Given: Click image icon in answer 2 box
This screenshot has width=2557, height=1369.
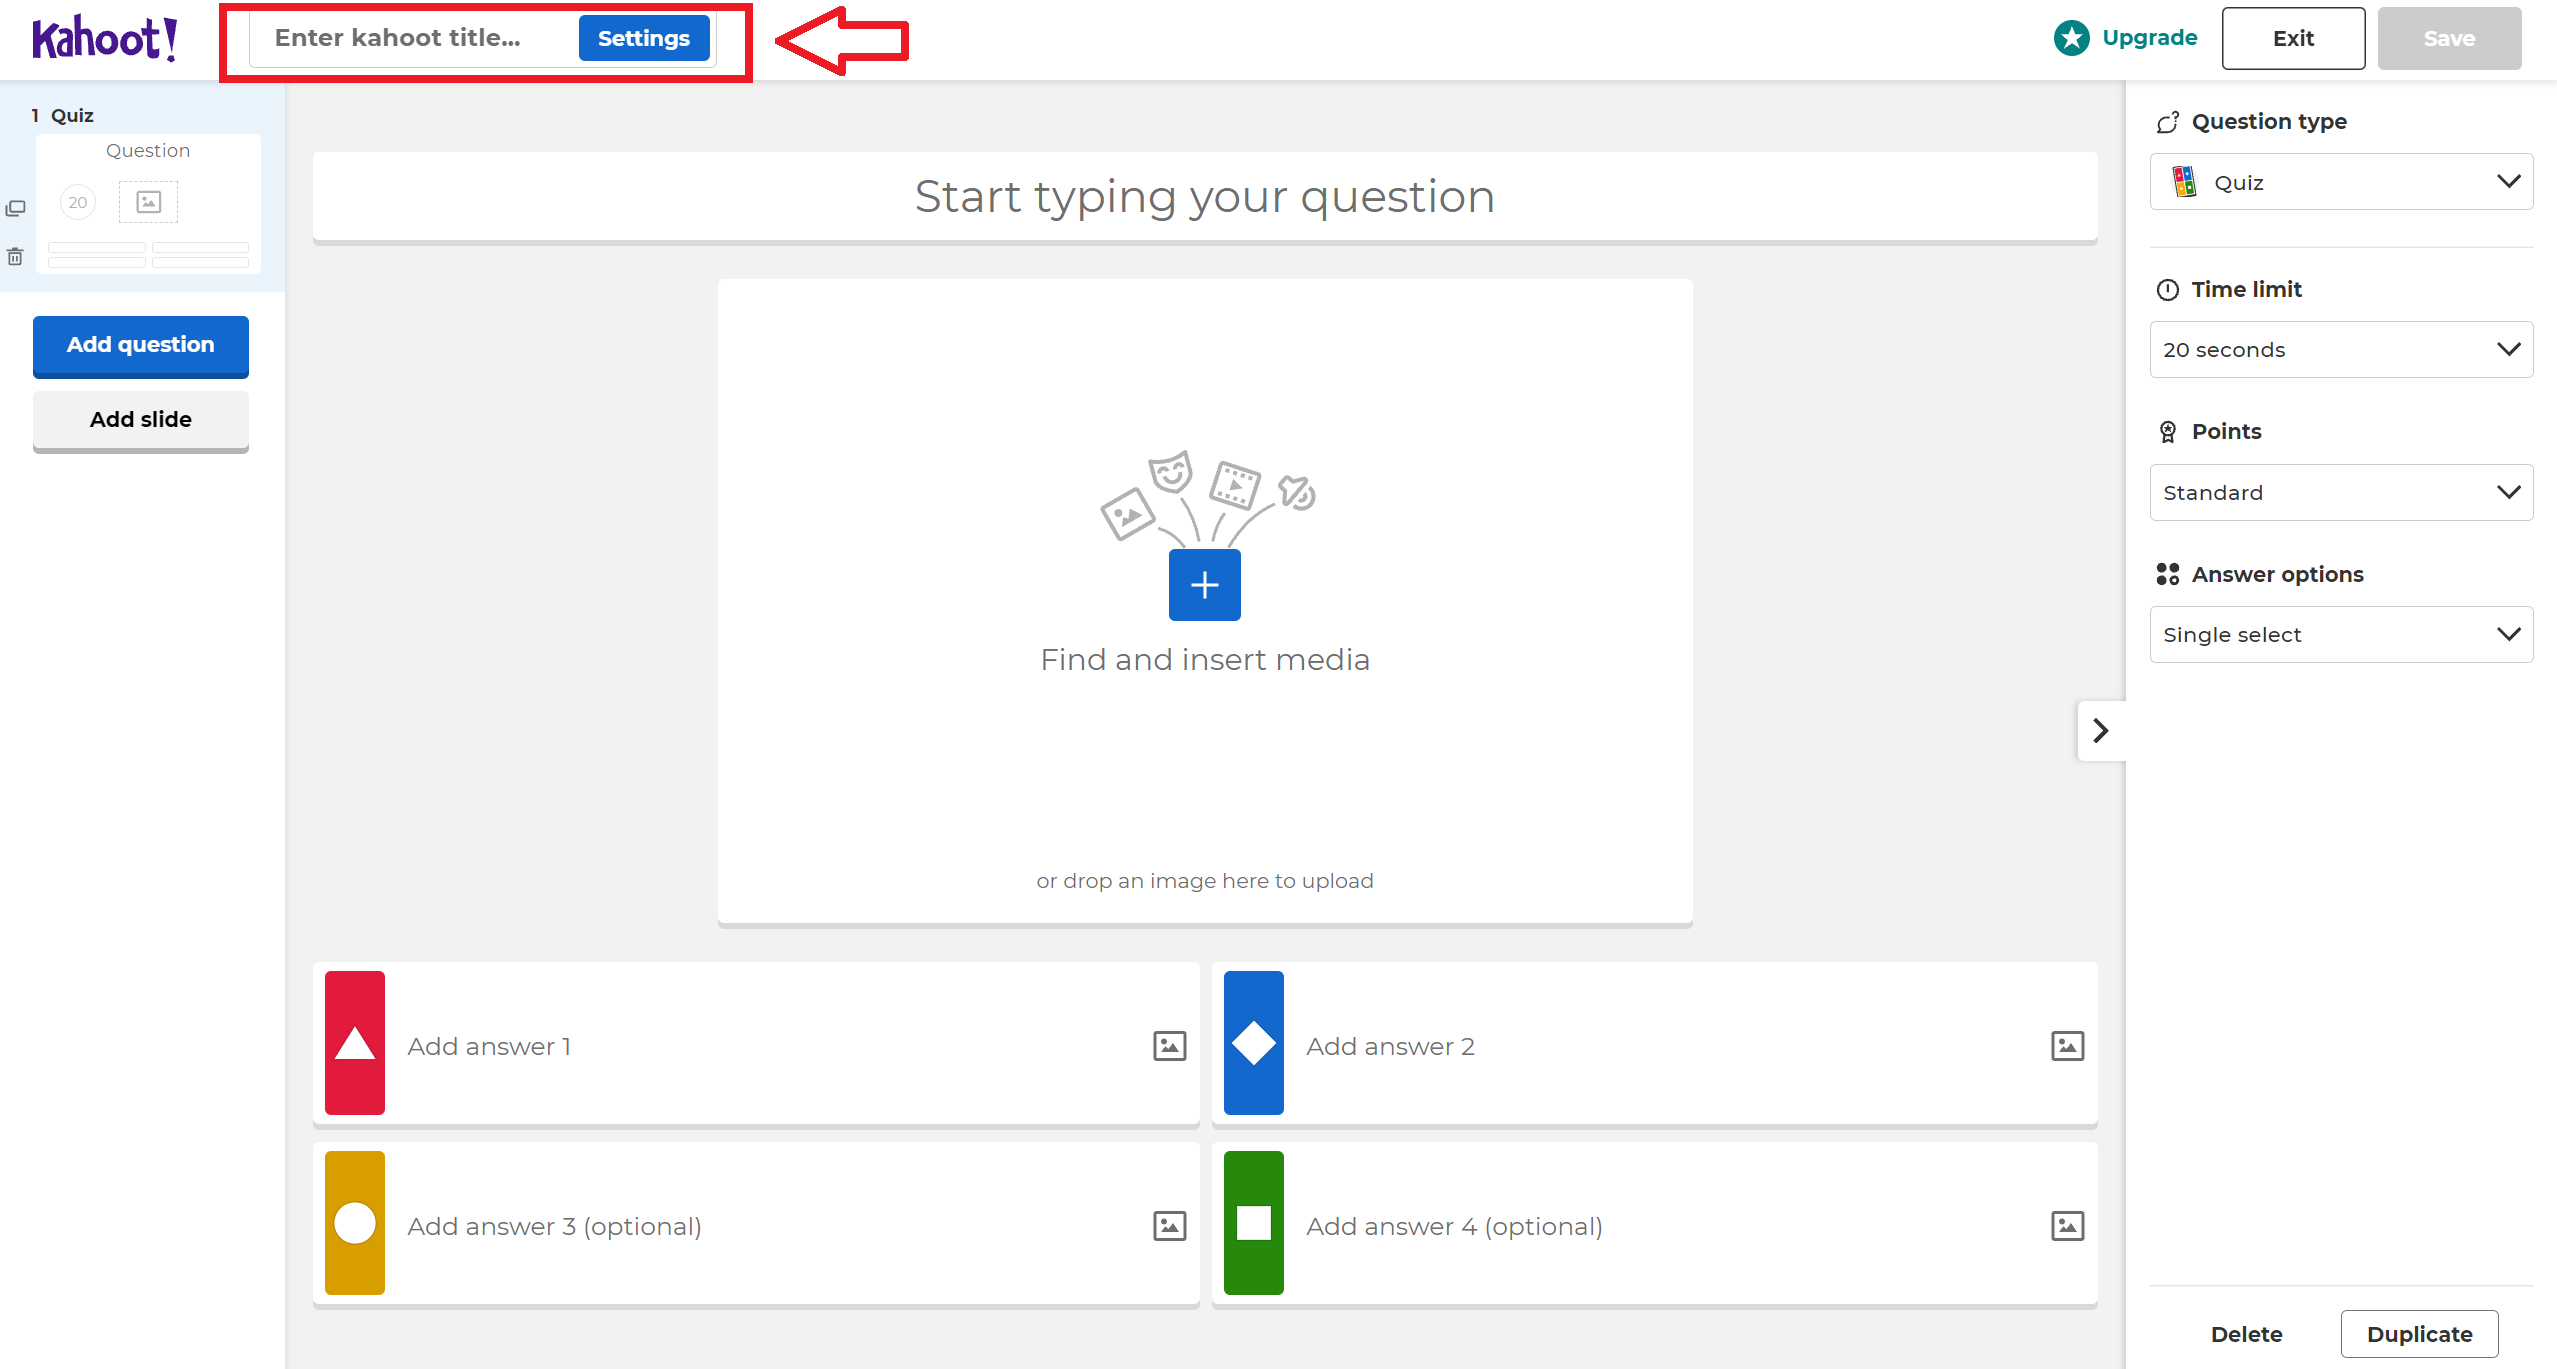Looking at the screenshot, I should coord(2067,1046).
